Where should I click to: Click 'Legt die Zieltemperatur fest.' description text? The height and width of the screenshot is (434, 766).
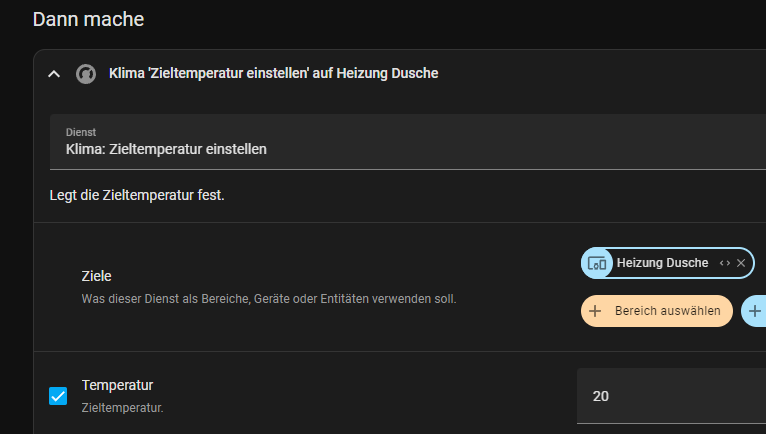coord(137,195)
